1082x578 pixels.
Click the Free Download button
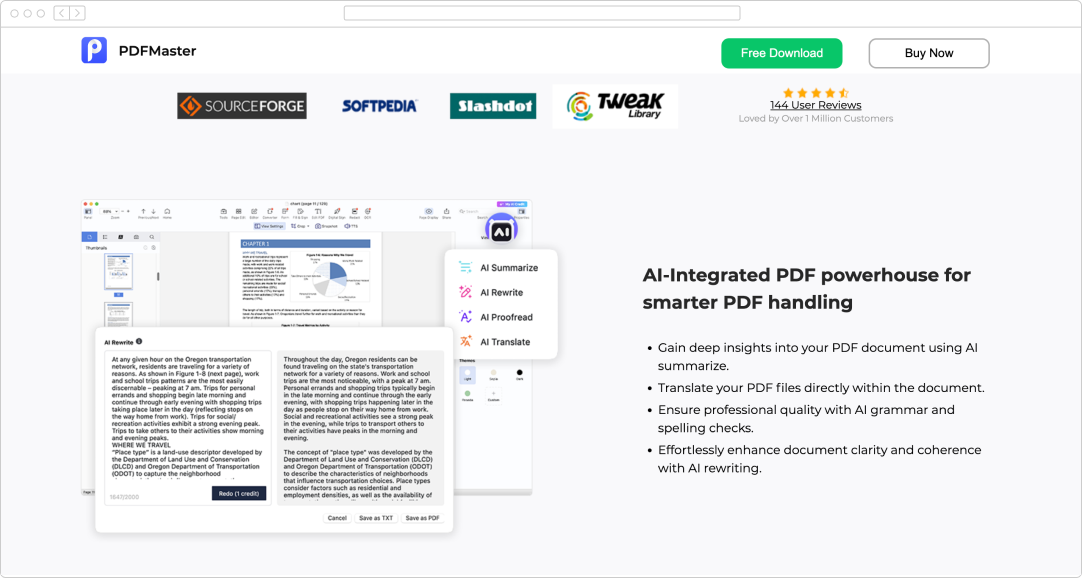pos(781,53)
